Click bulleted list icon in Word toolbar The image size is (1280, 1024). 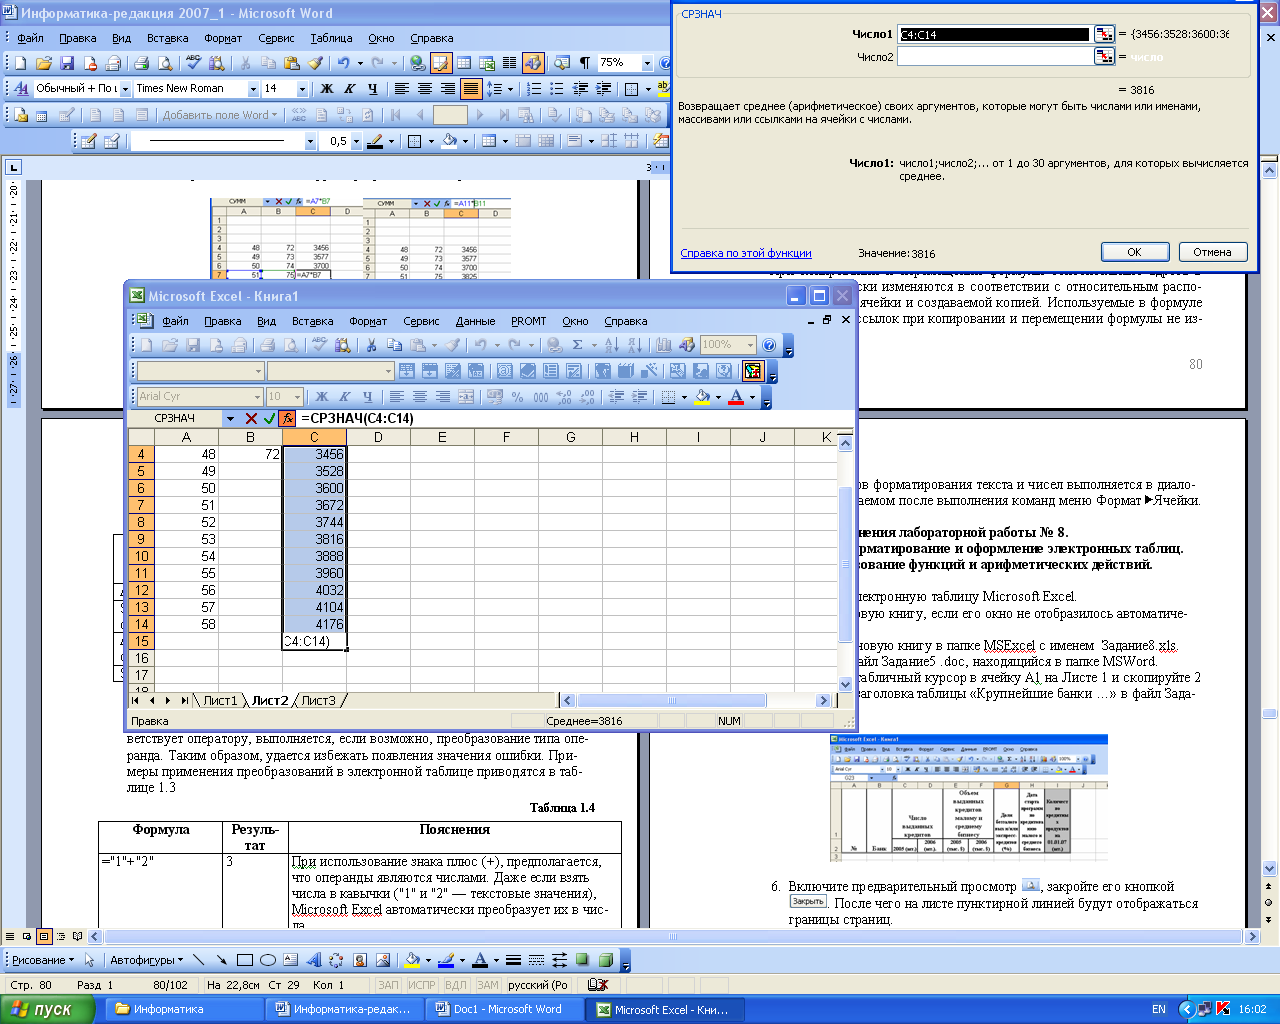(557, 89)
